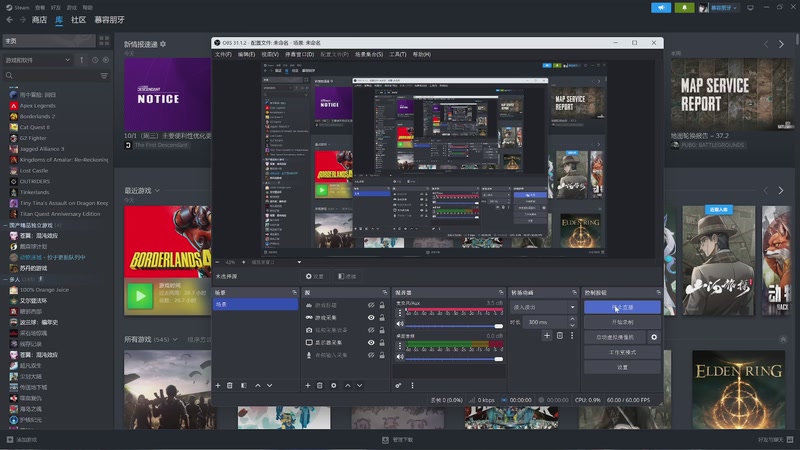Add a transition with plus icon

[x=547, y=336]
